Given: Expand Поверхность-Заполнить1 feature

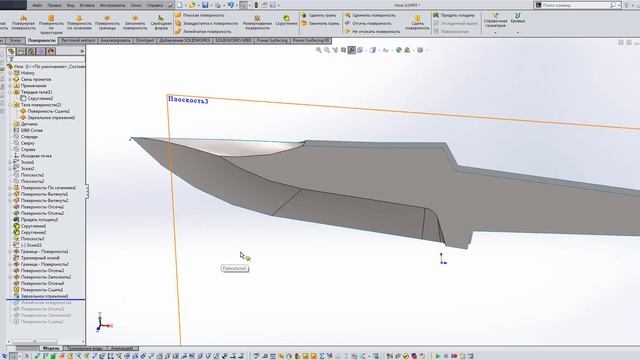Looking at the screenshot, I should pyautogui.click(x=10, y=277).
